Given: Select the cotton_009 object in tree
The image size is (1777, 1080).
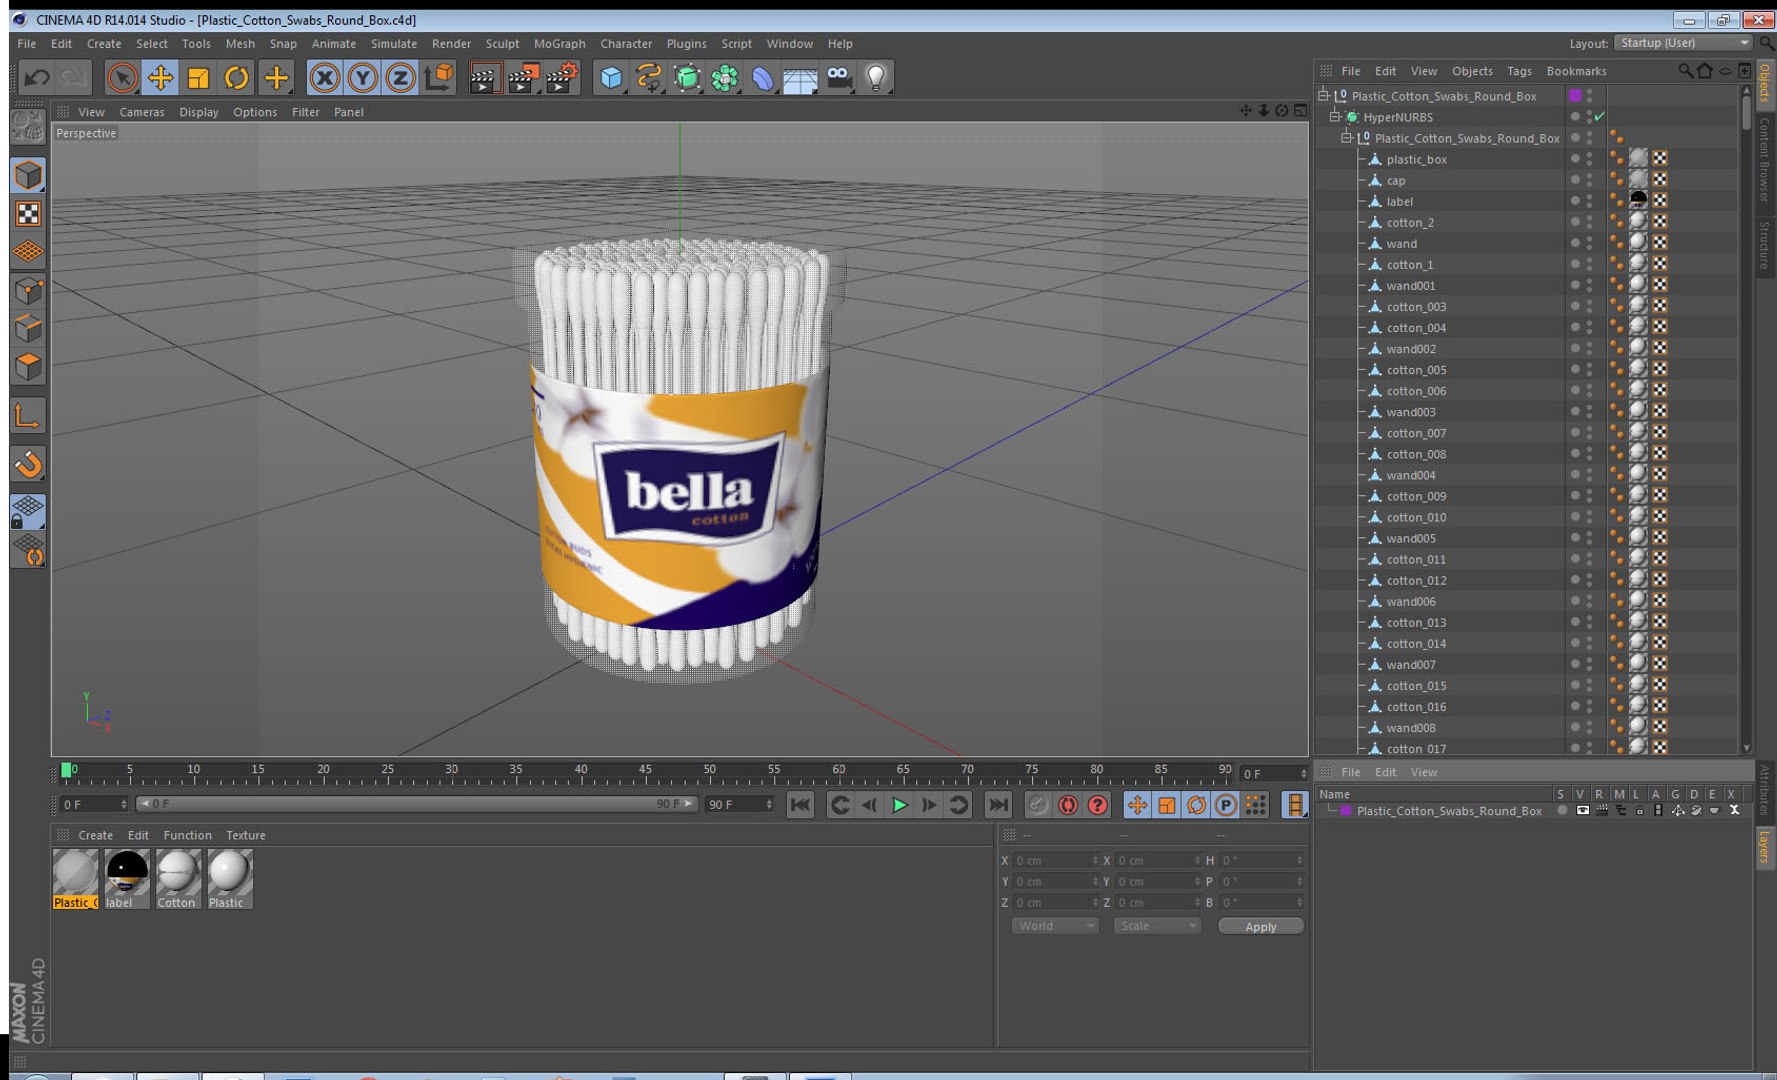Looking at the screenshot, I should click(x=1416, y=496).
